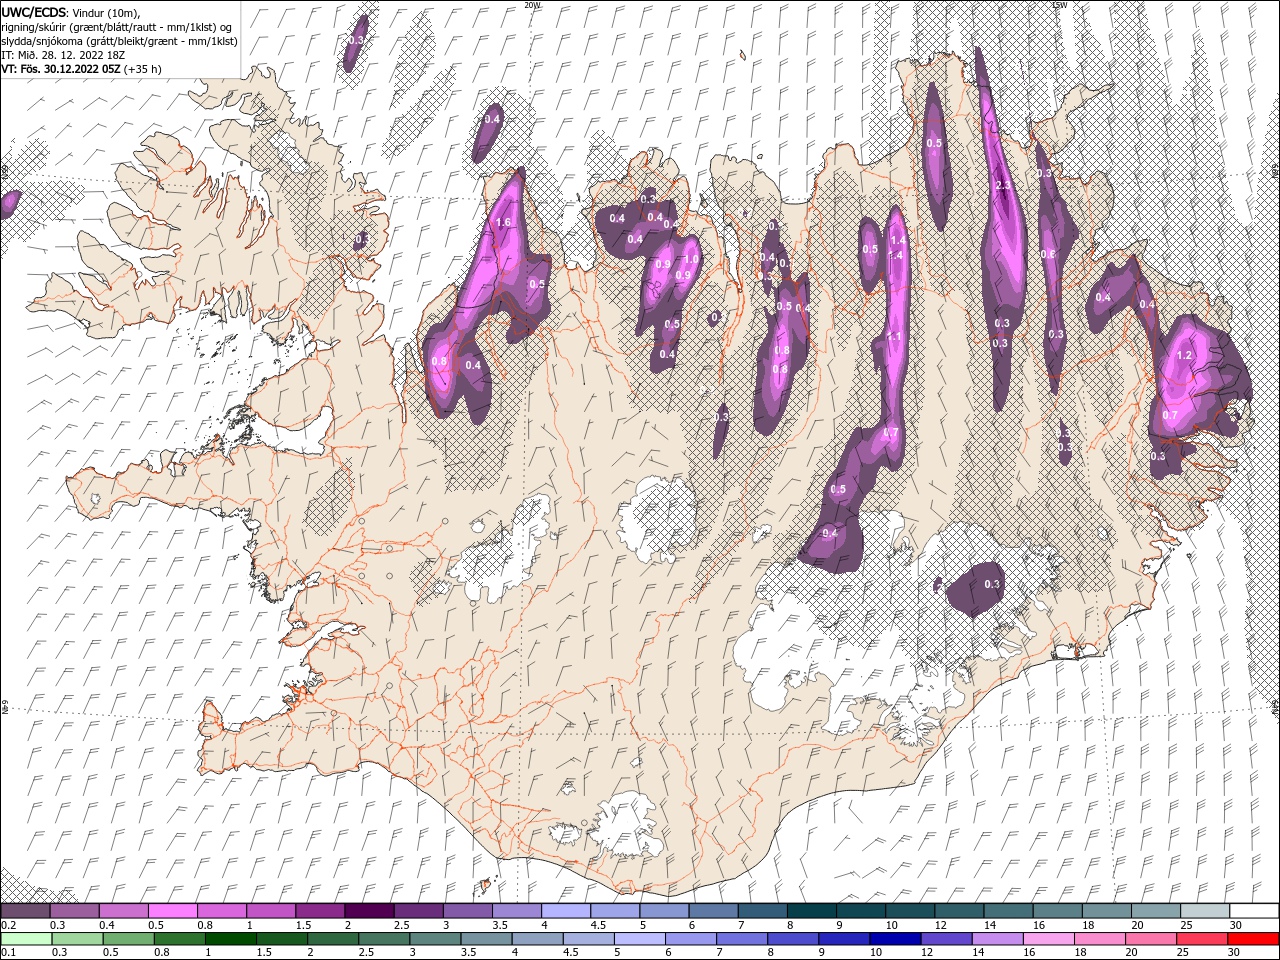Image resolution: width=1280 pixels, height=960 pixels.
Task: Click the 0.1 scale label in the legend
Action: (x=7, y=953)
